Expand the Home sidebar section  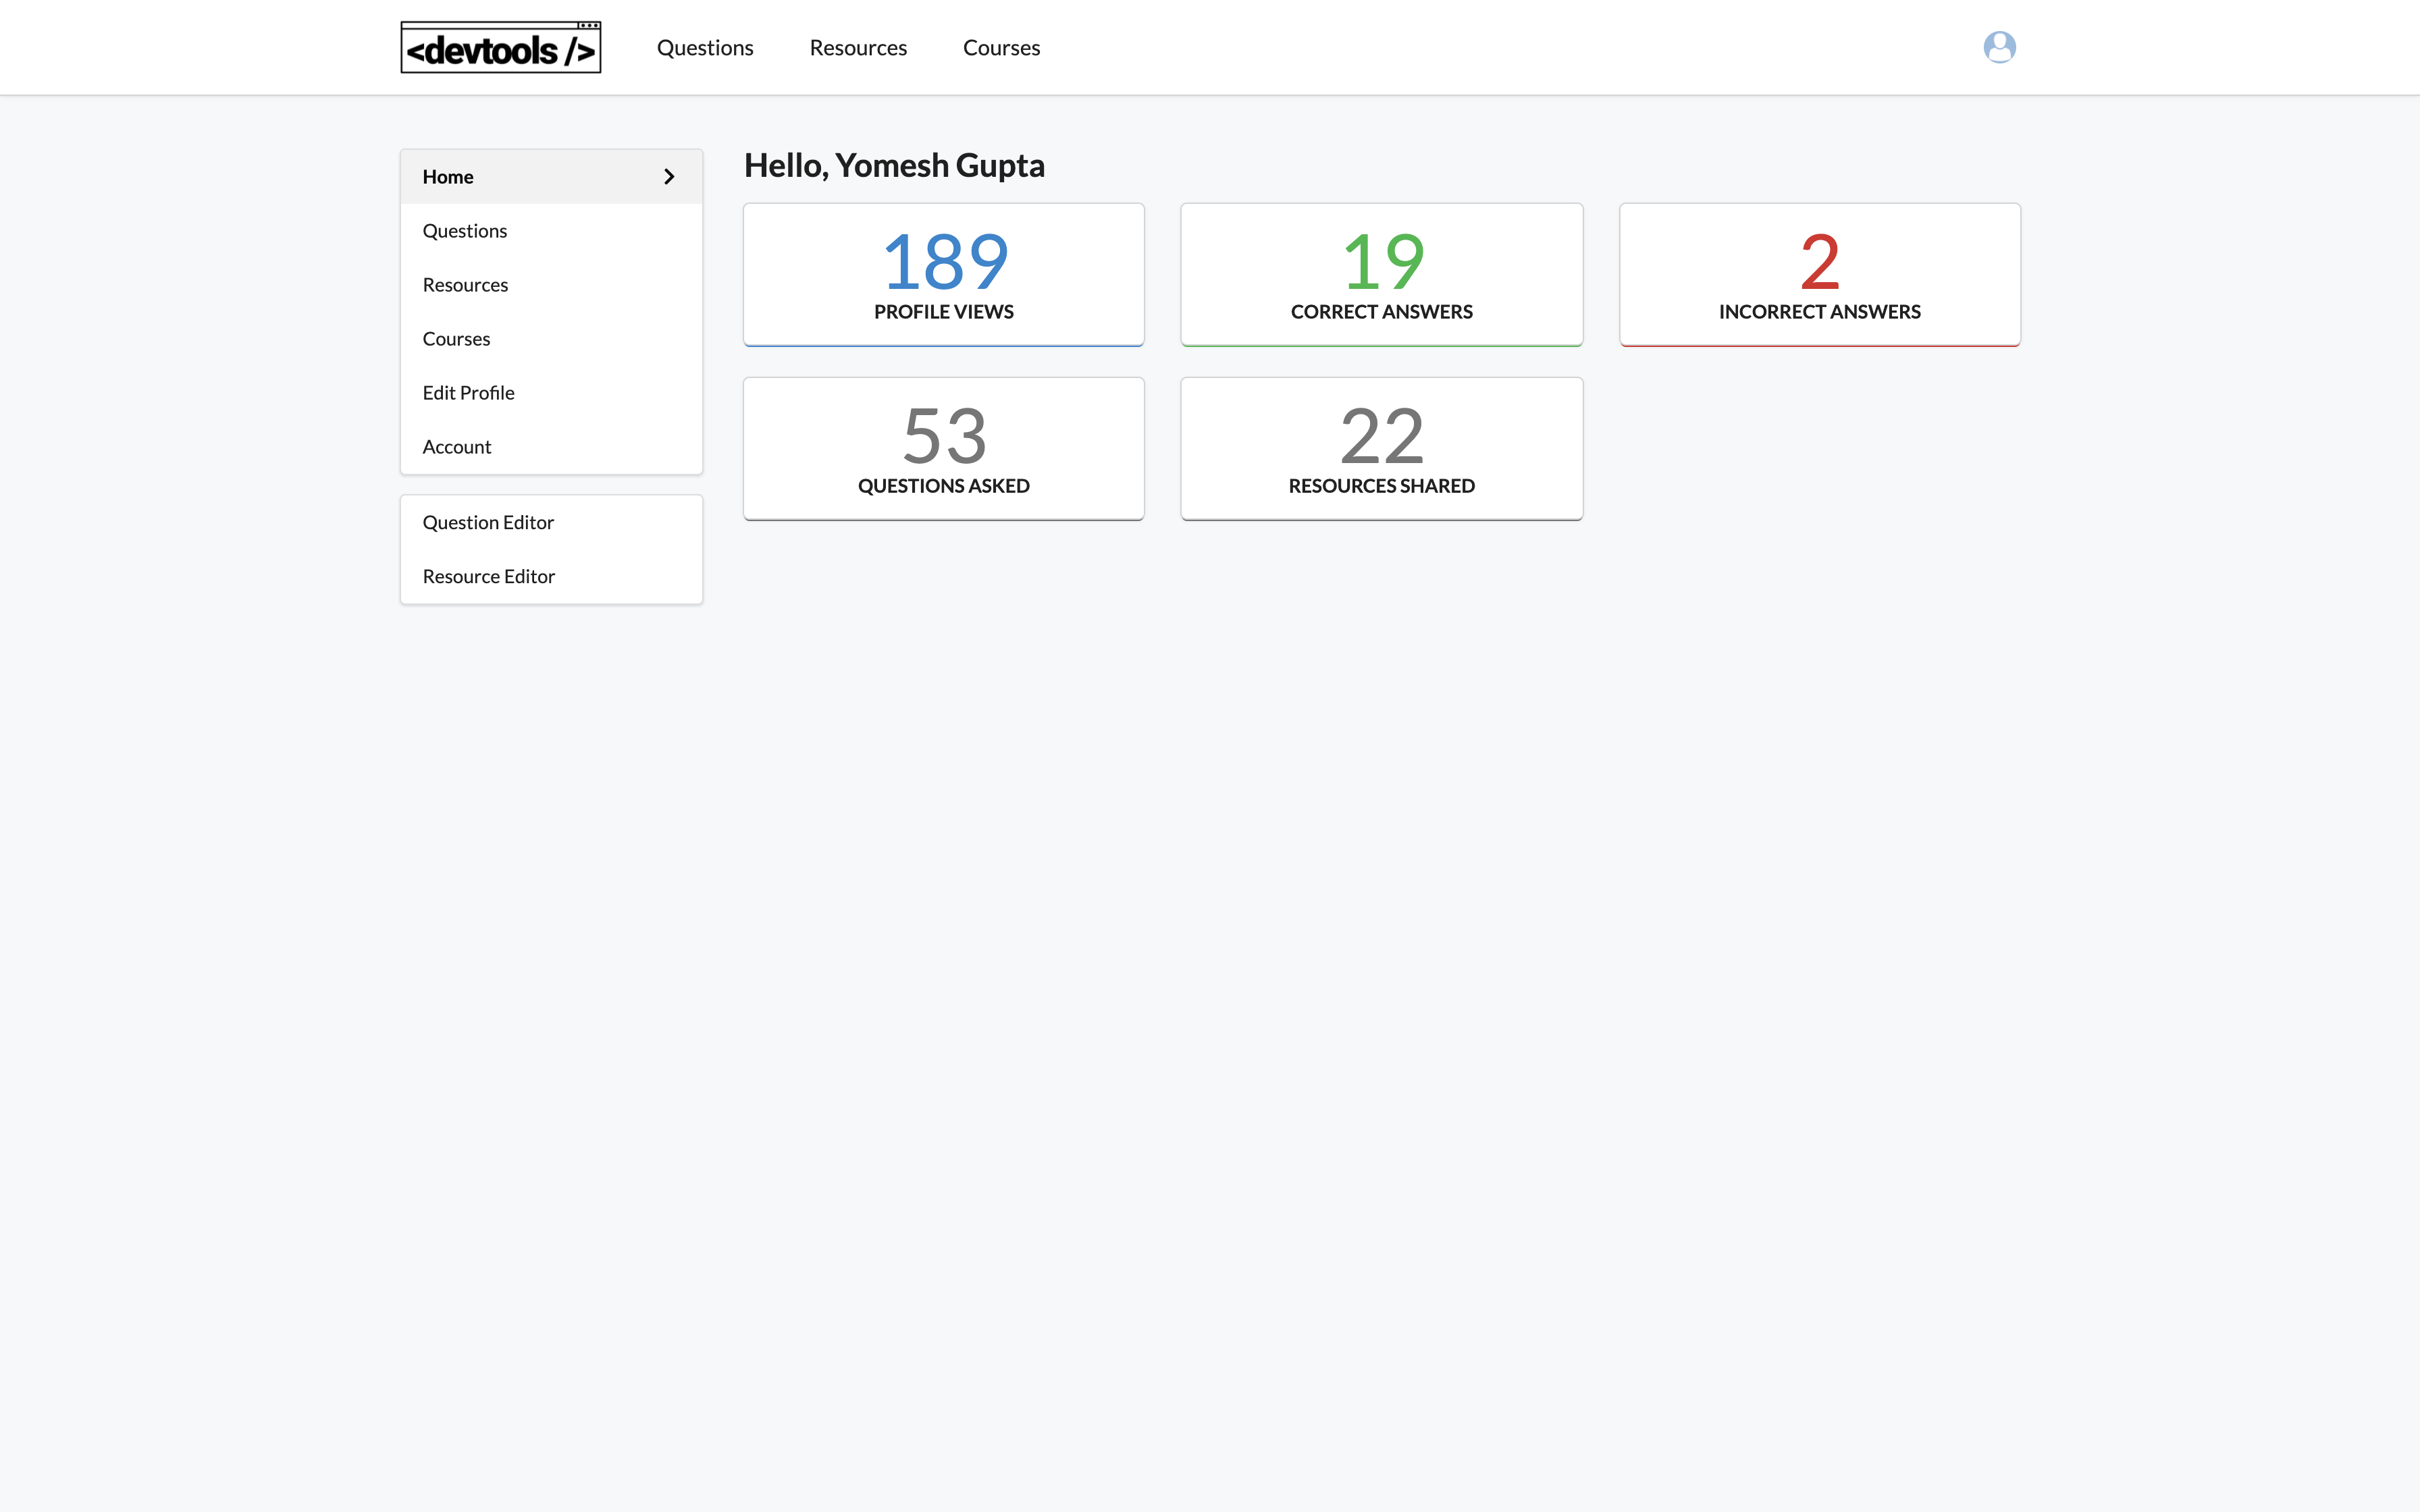[447, 176]
